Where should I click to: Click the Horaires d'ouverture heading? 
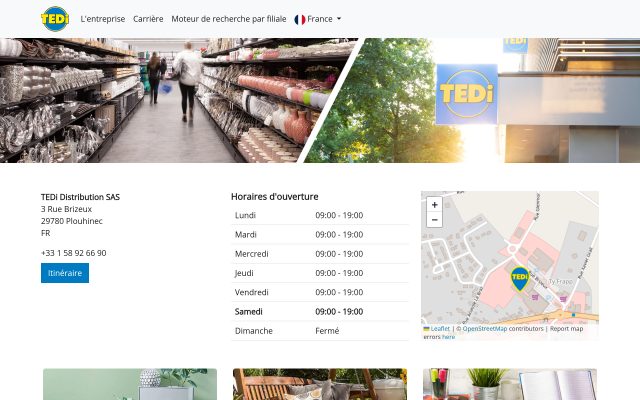pos(275,196)
